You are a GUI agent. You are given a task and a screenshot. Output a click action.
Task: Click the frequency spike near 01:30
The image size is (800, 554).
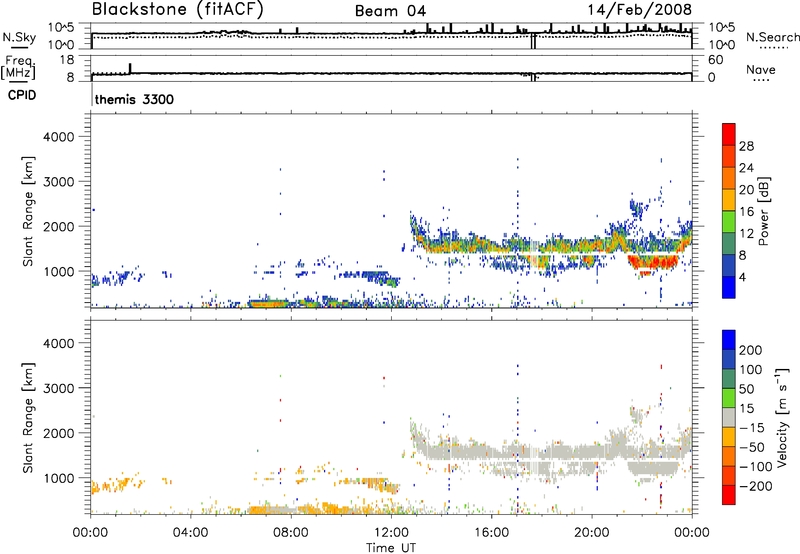coord(130,68)
